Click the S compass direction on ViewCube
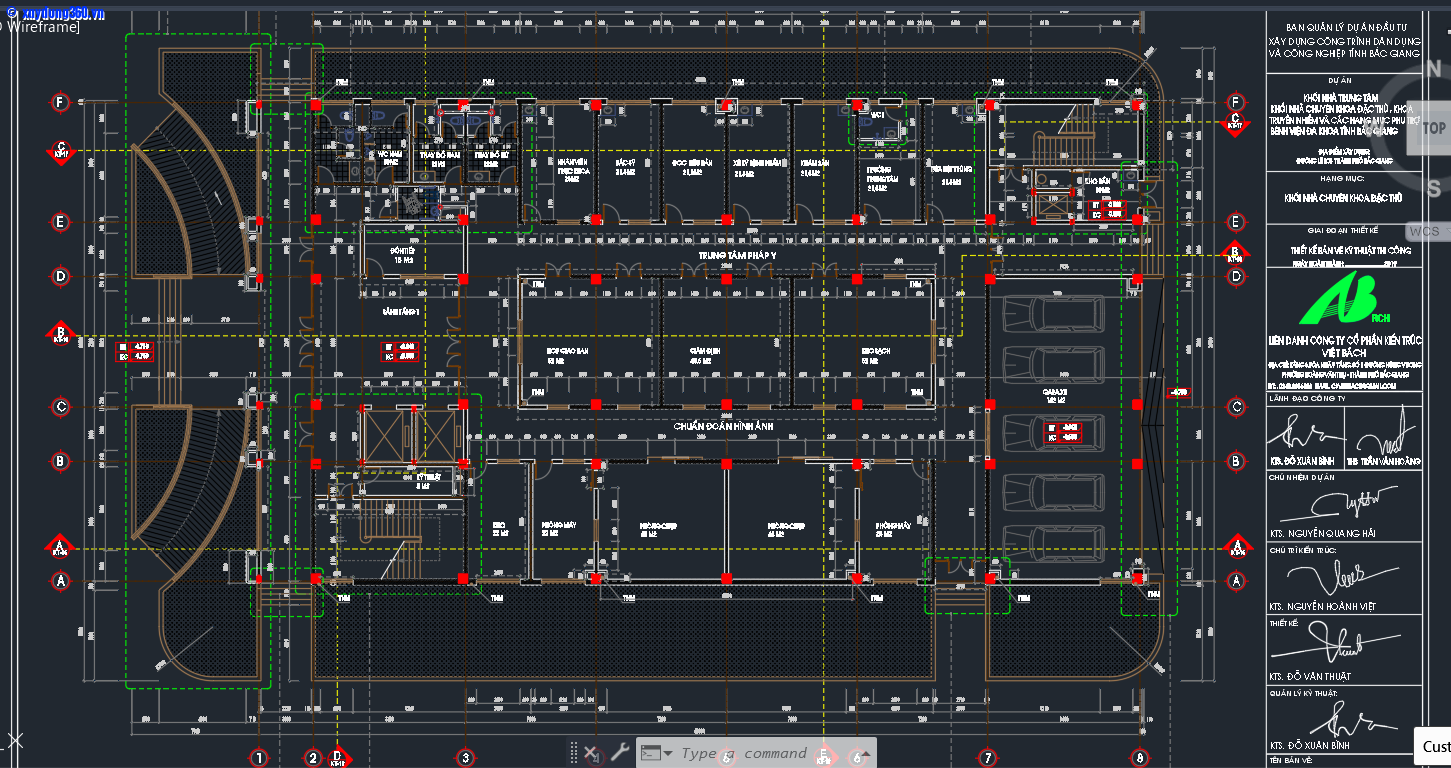The width and height of the screenshot is (1451, 768). click(1434, 188)
